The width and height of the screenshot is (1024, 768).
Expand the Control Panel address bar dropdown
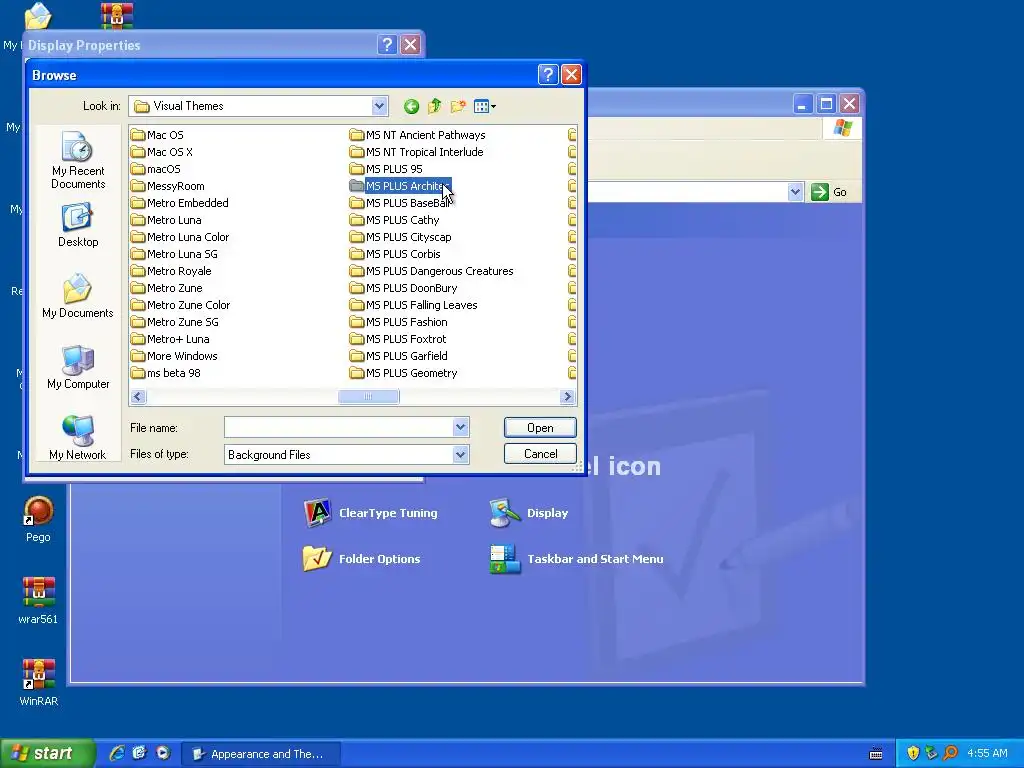(795, 192)
